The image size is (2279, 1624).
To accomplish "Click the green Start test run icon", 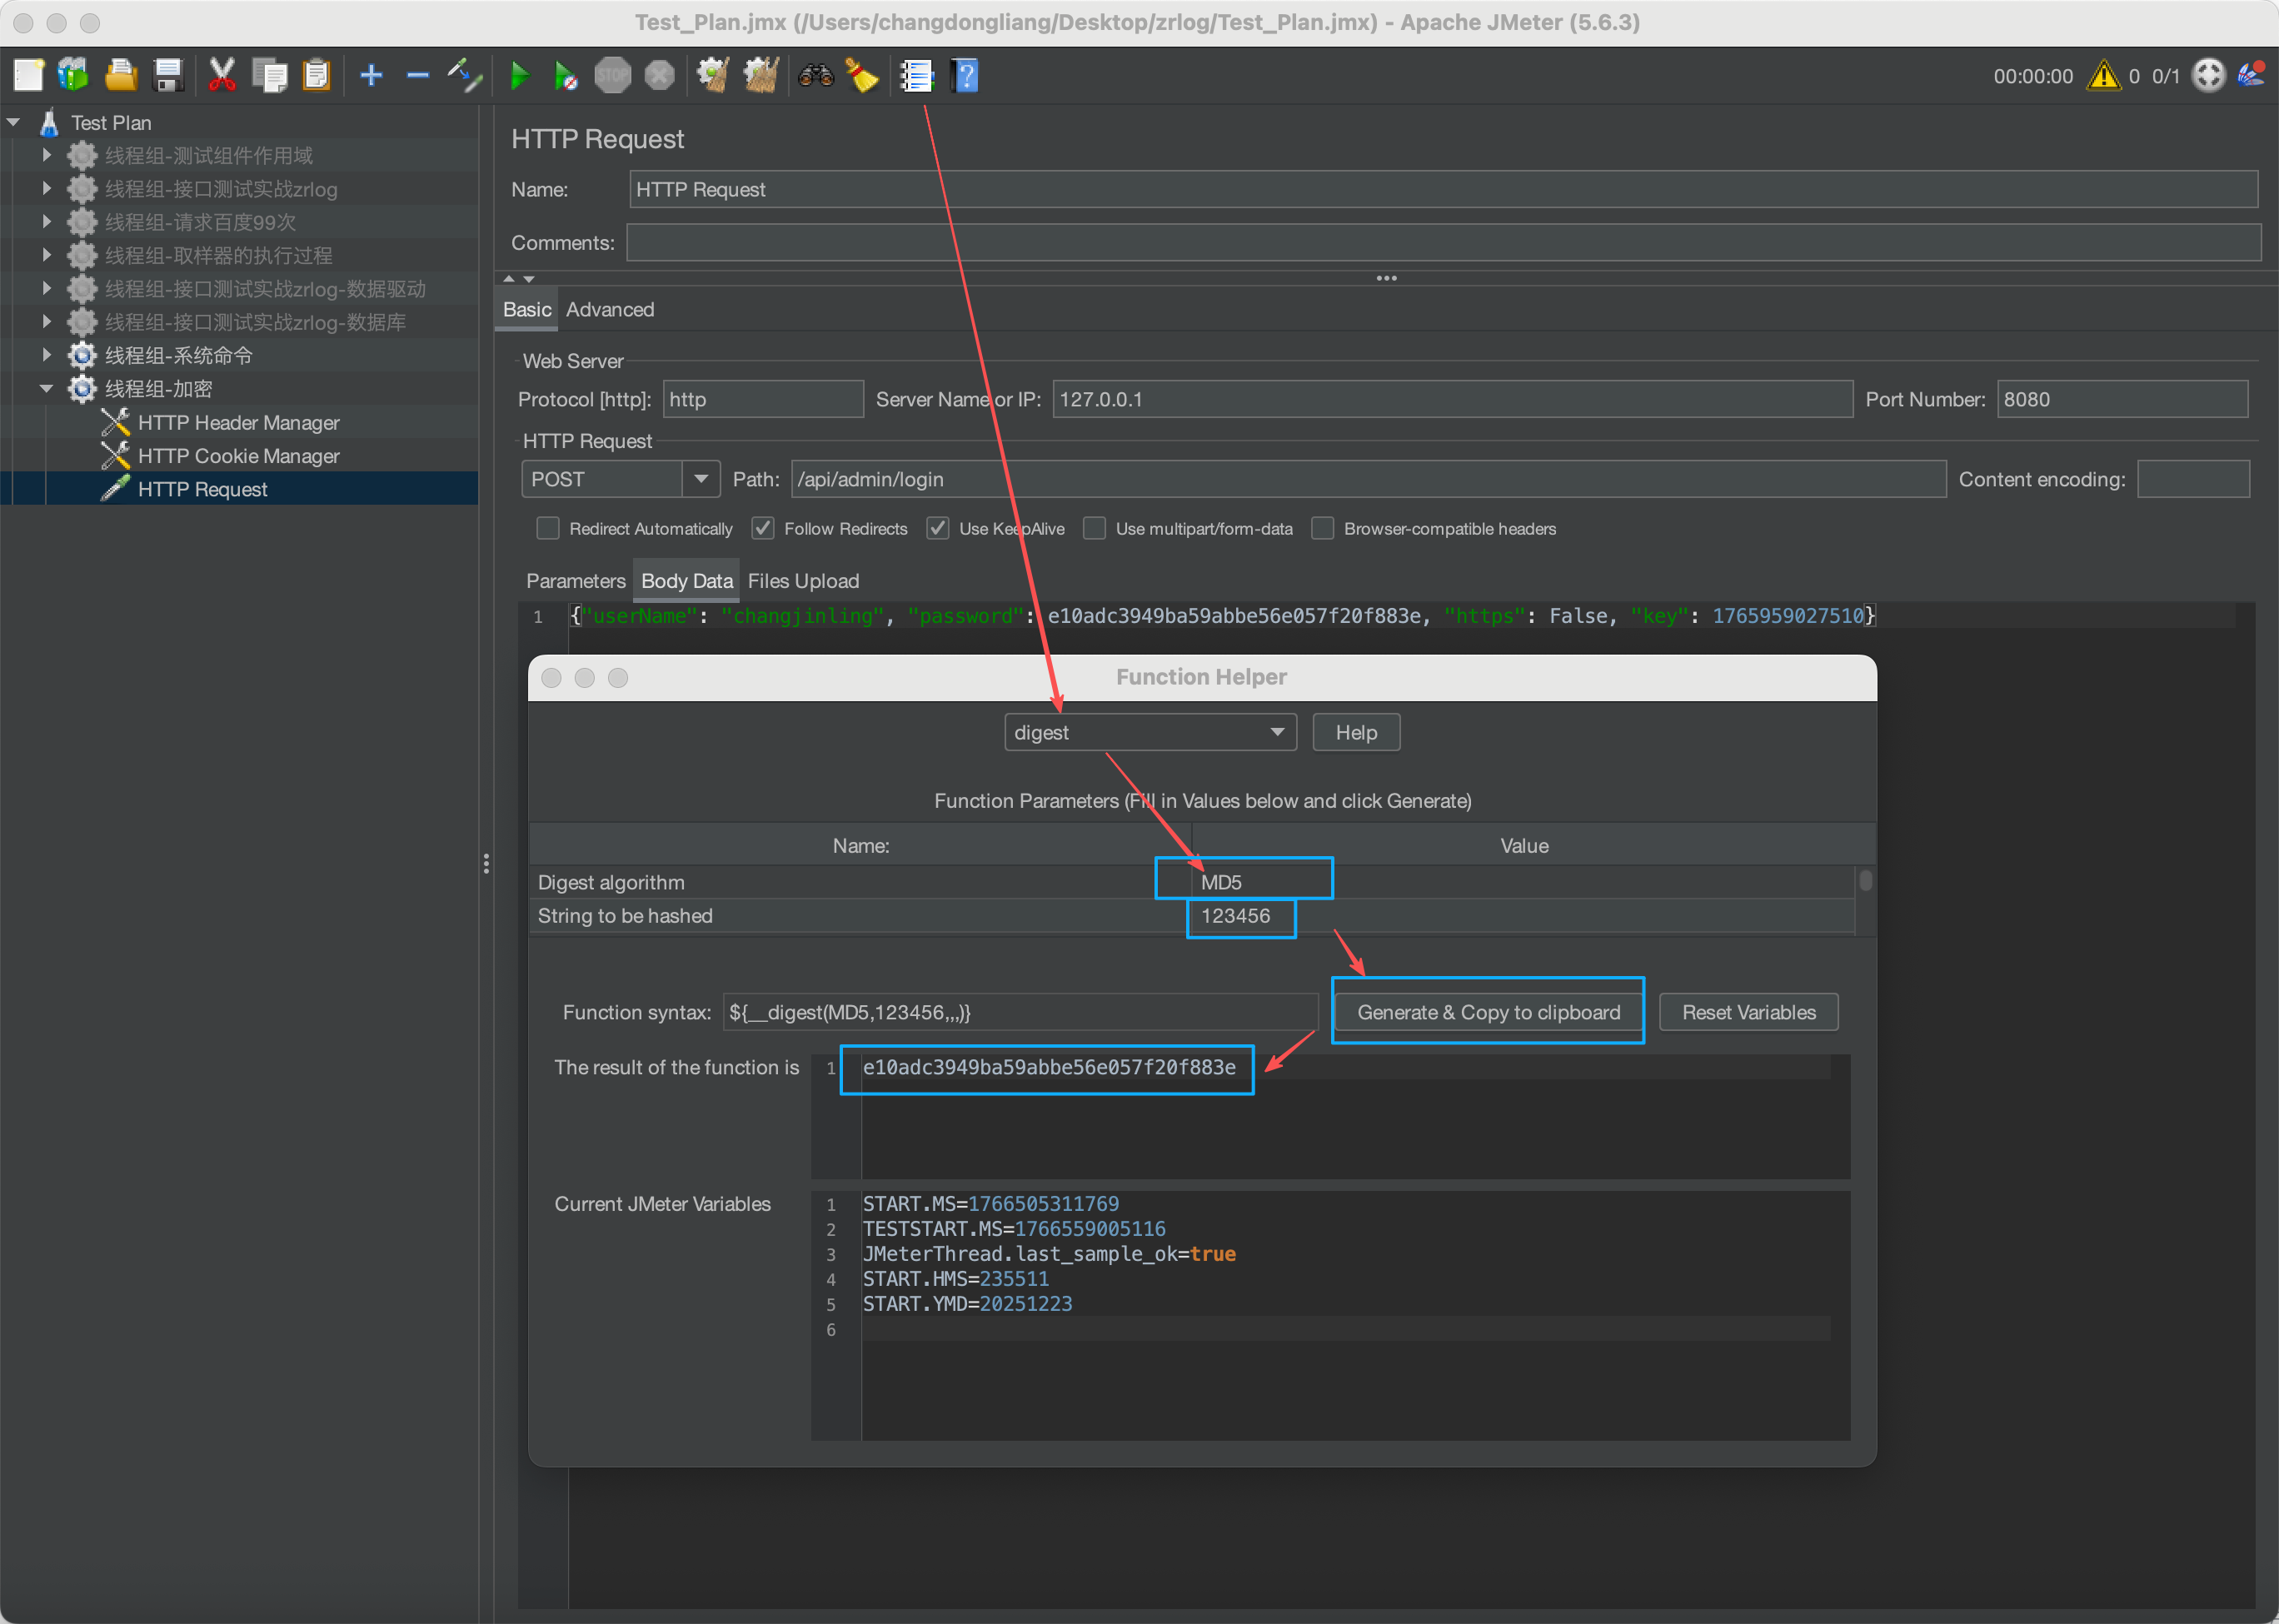I will pos(519,75).
